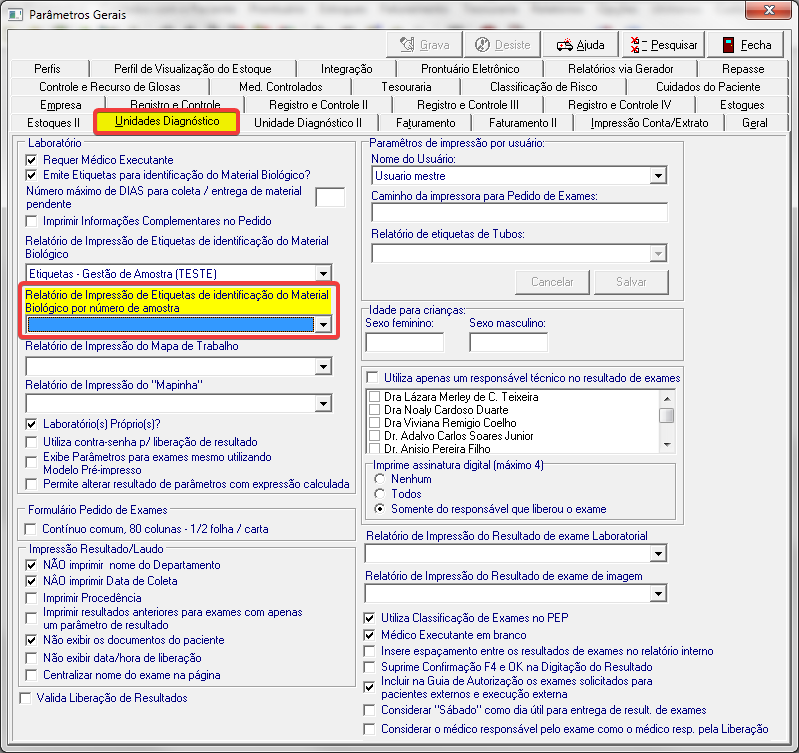Screen dimensions: 799x753
Task: Open the Classificação de Risco tab
Action: click(x=543, y=87)
